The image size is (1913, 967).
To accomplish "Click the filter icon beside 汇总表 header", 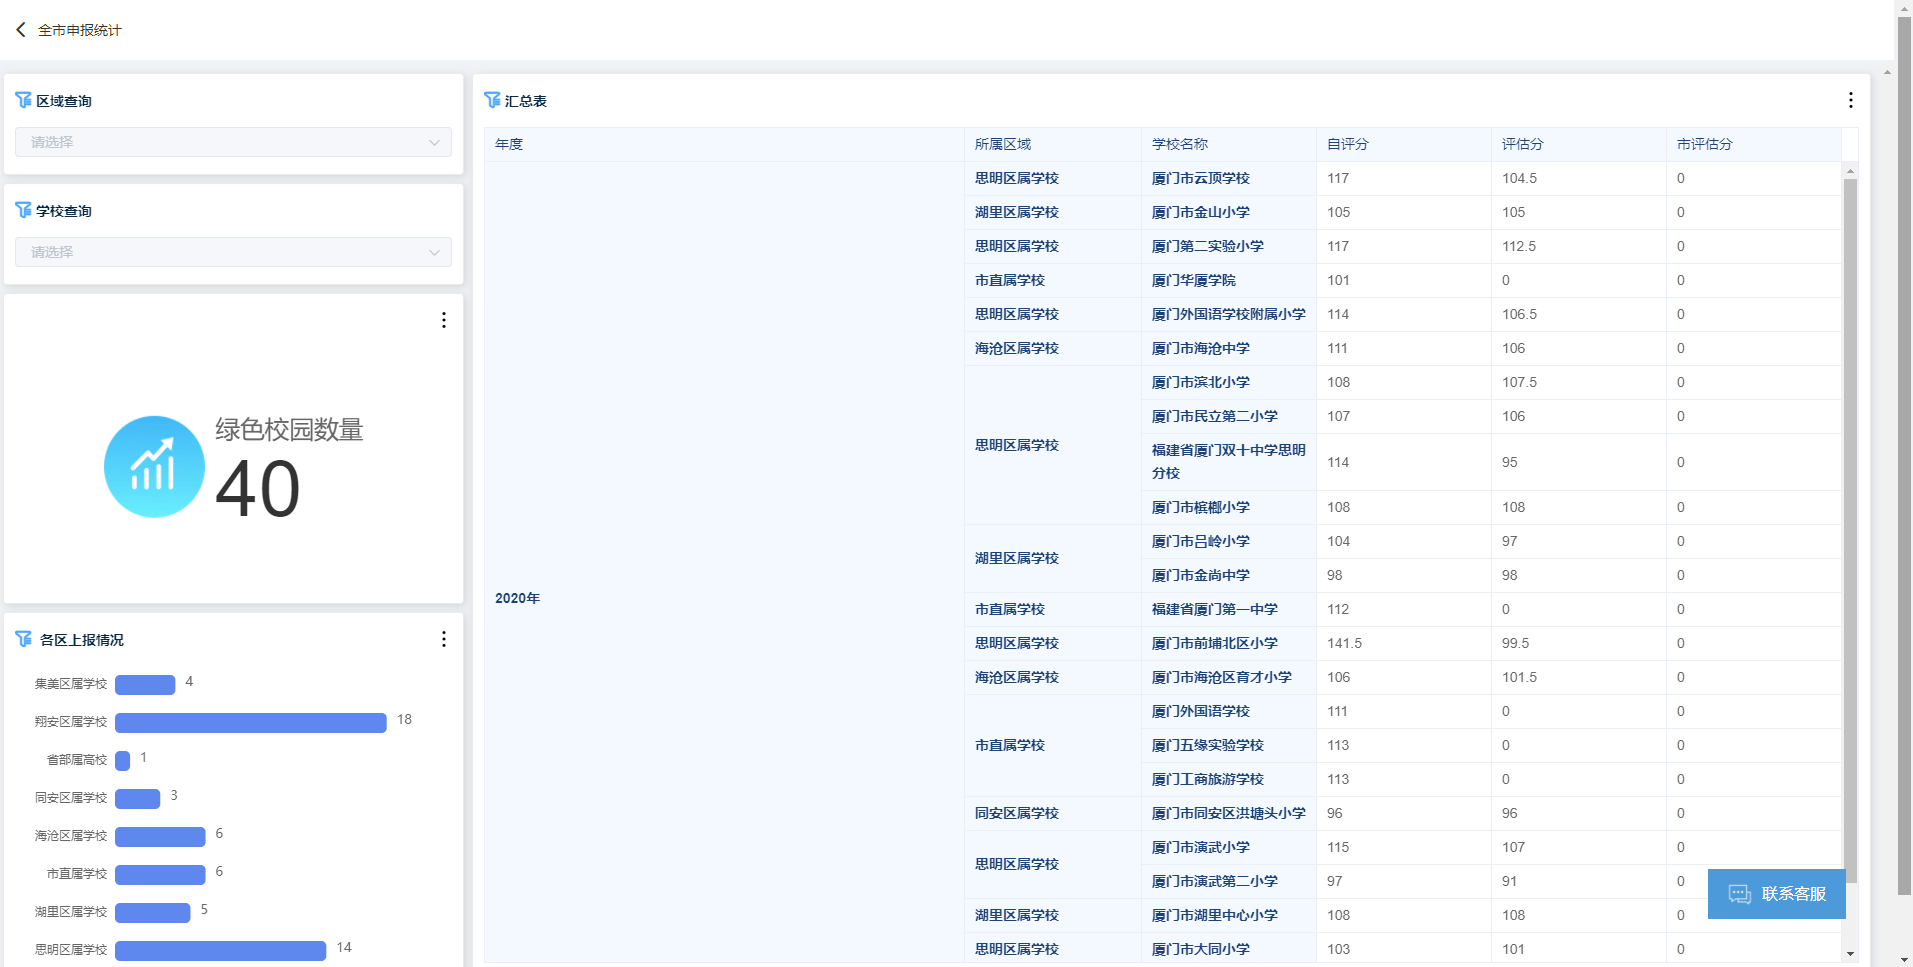I will [492, 100].
